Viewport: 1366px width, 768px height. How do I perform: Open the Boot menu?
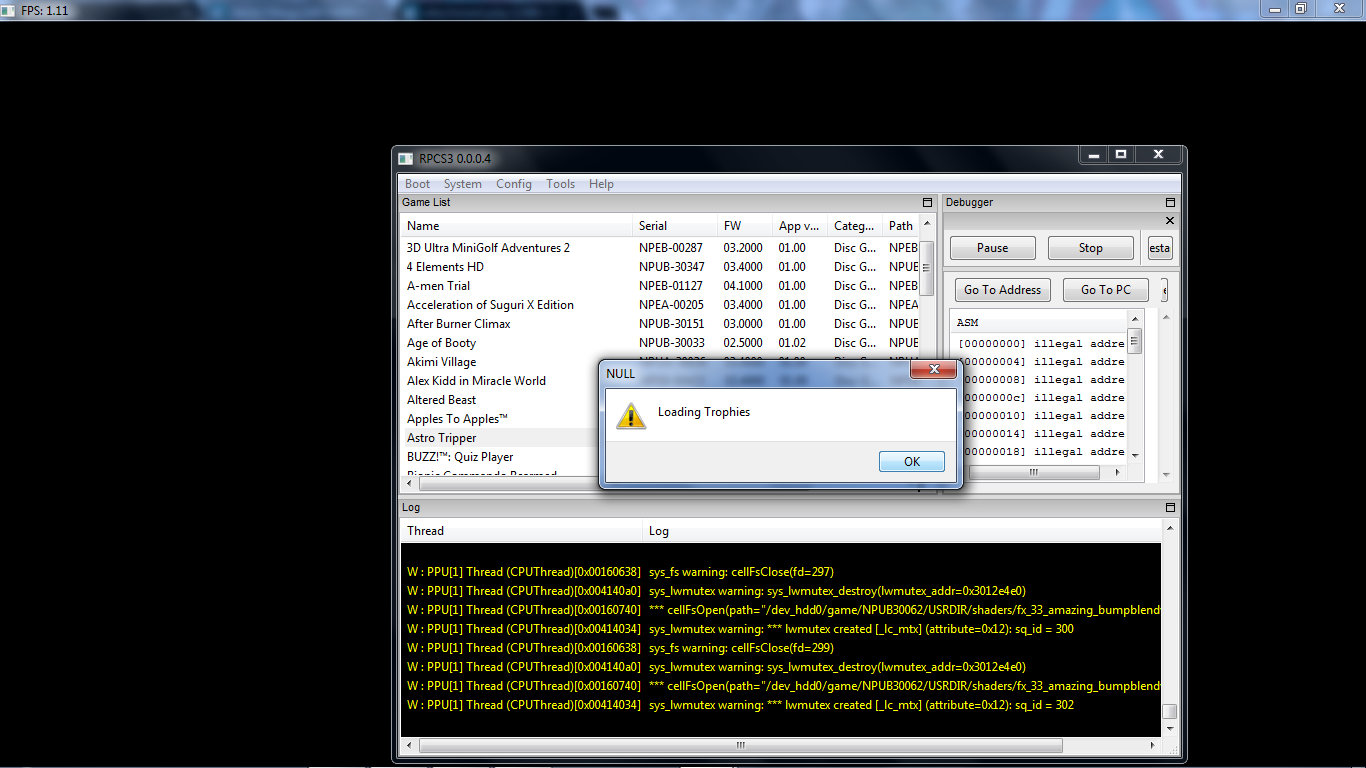point(417,184)
